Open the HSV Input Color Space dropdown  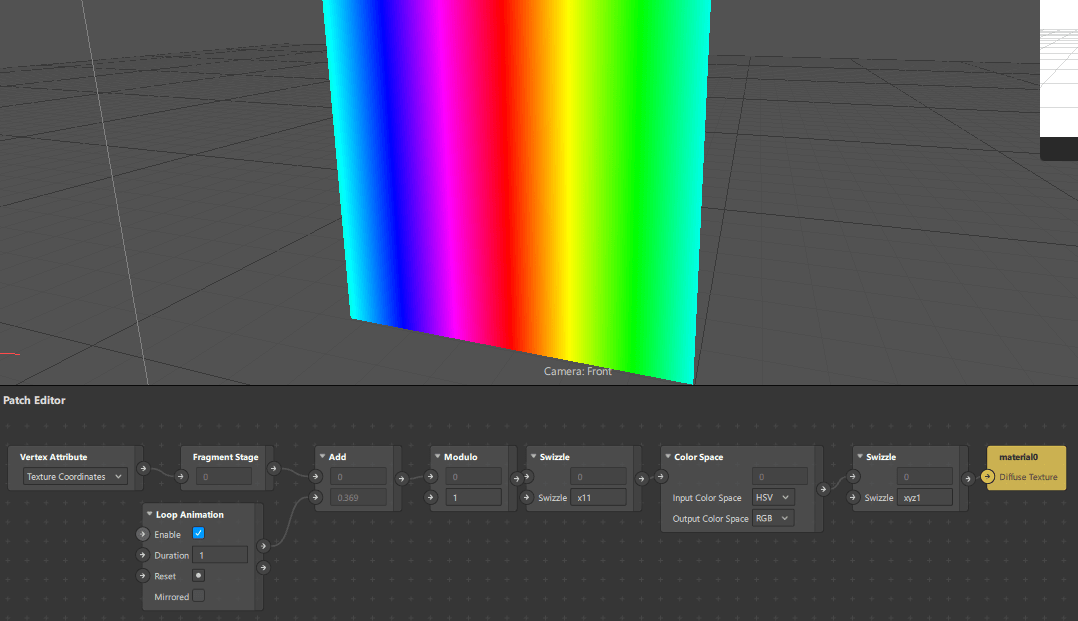point(772,497)
